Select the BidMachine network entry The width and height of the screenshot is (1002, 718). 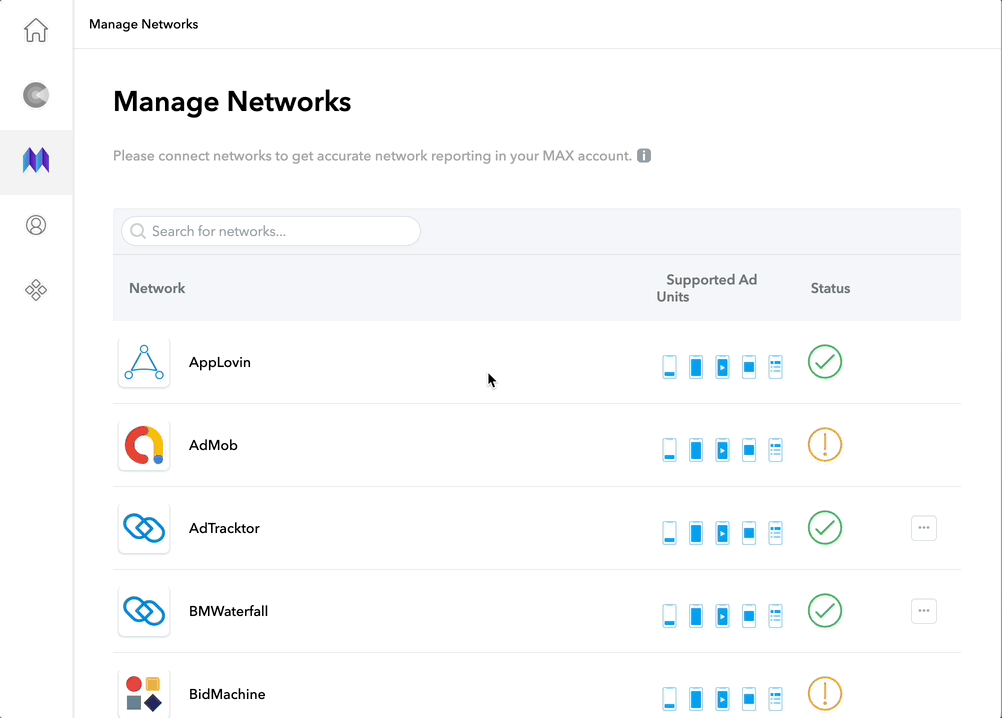pos(228,693)
